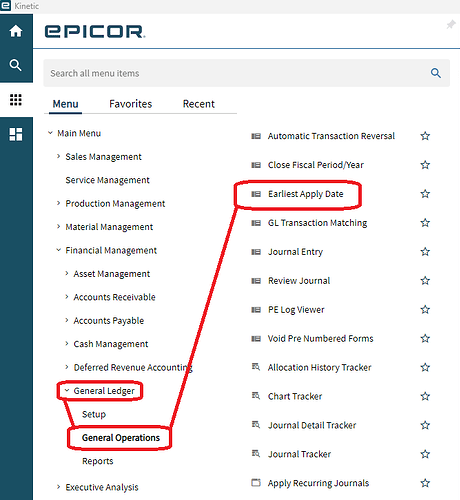
Task: Click the Kinetic app logo icon
Action: (x=5, y=6)
